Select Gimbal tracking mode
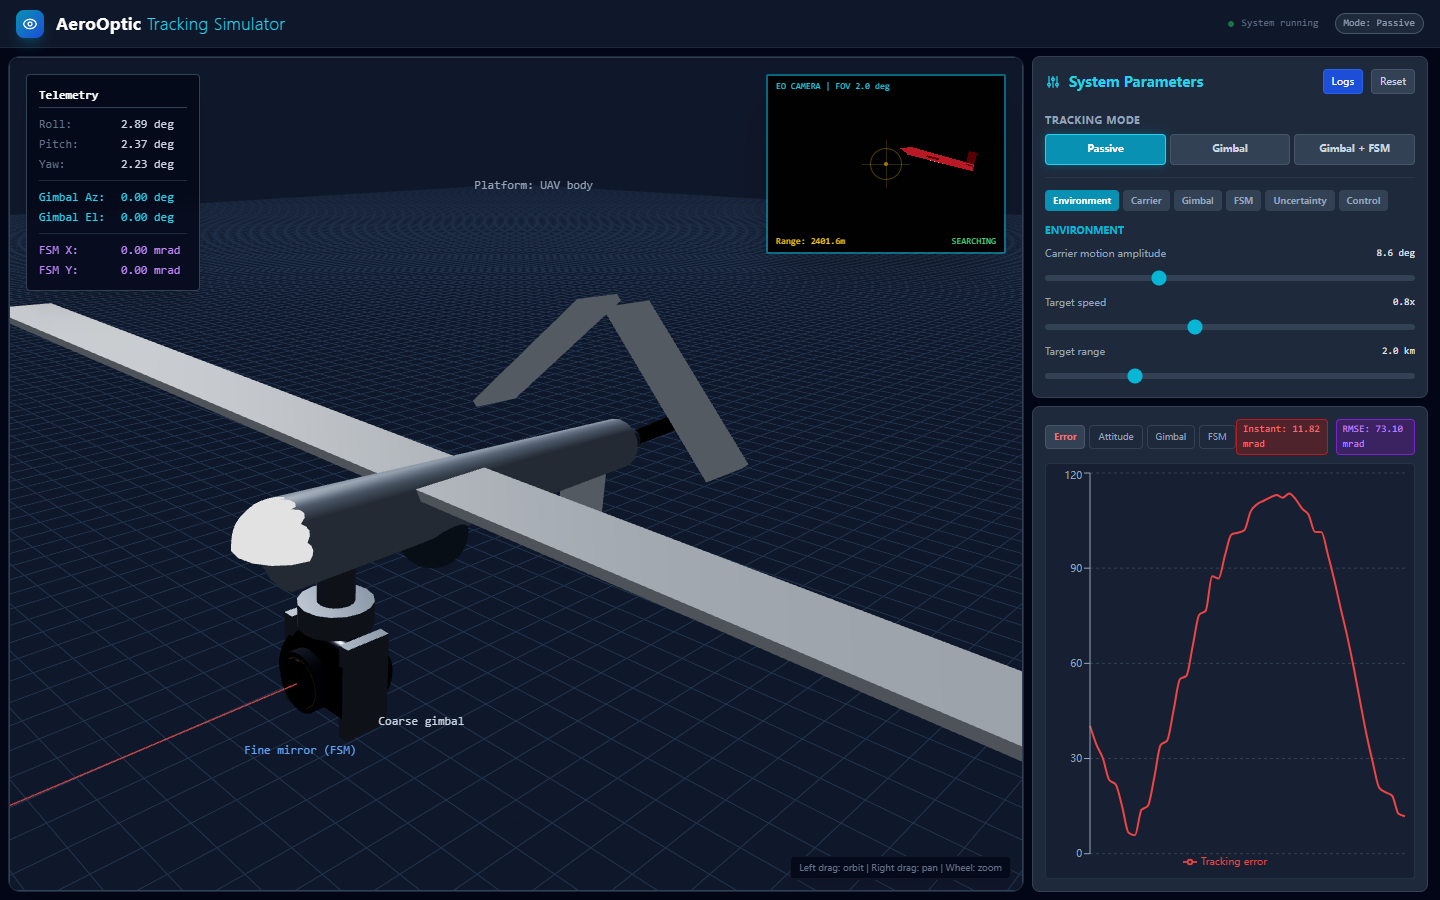Screen dimensions: 1440x900 (x=1230, y=149)
